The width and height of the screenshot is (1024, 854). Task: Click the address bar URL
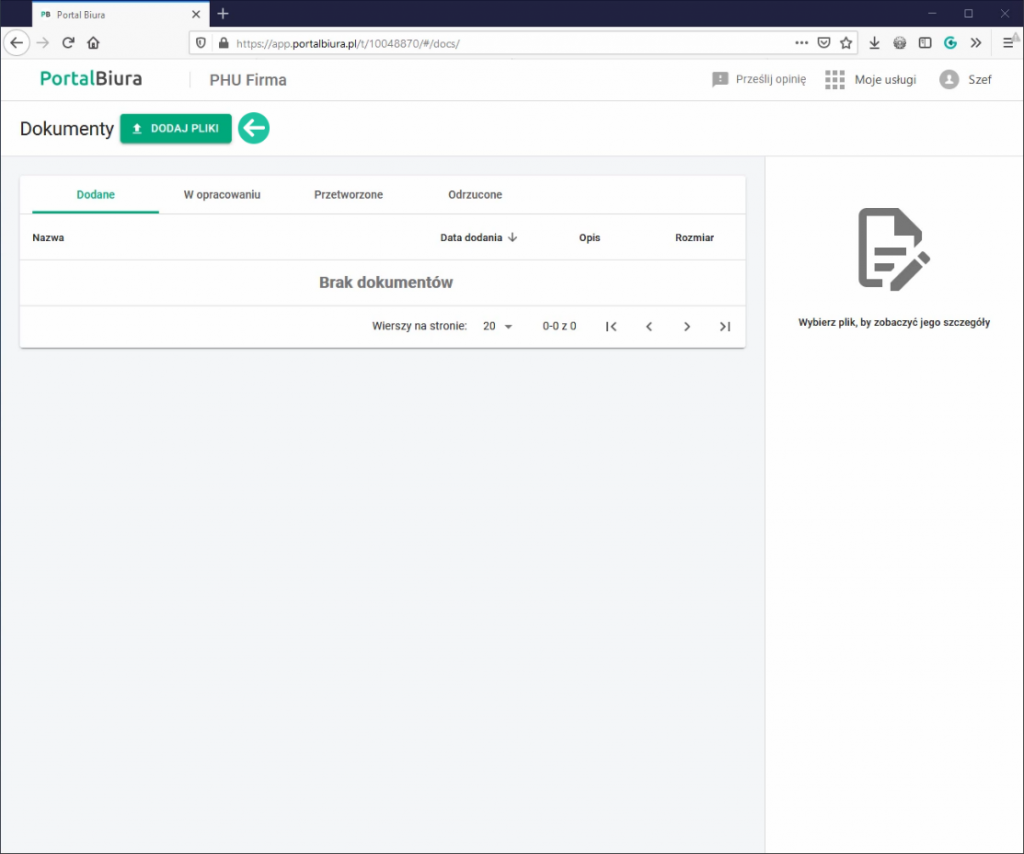[x=348, y=44]
